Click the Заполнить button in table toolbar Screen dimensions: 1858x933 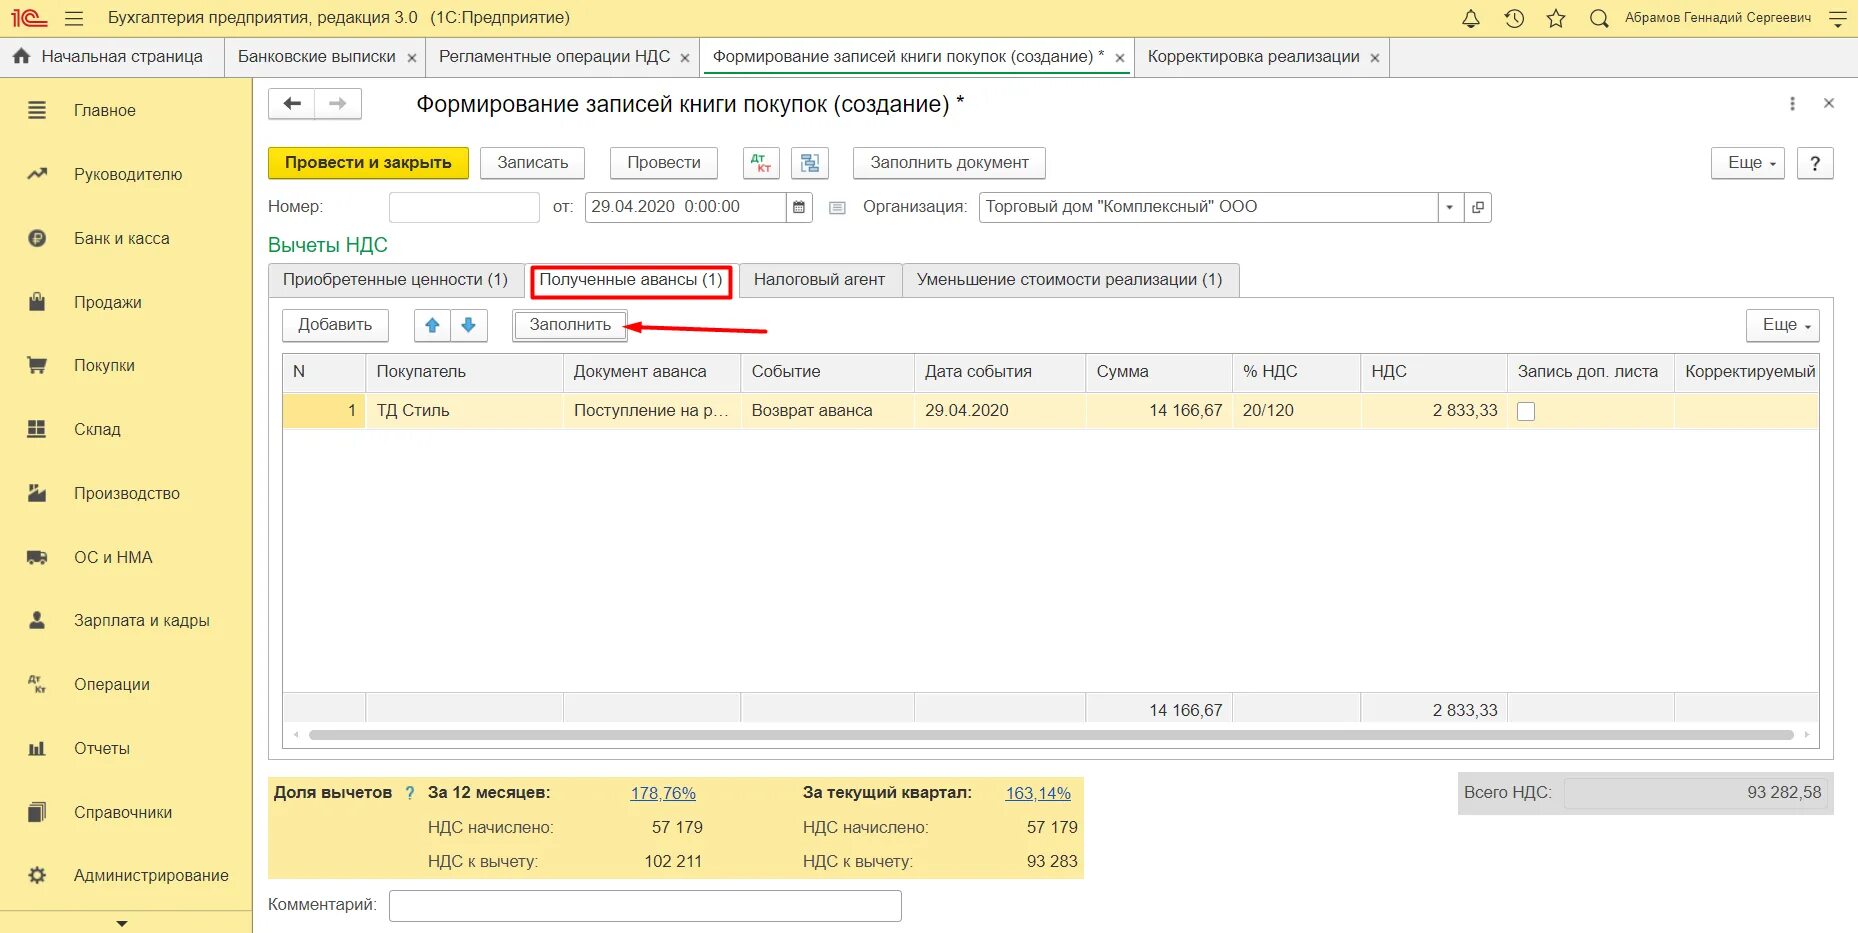click(x=570, y=325)
